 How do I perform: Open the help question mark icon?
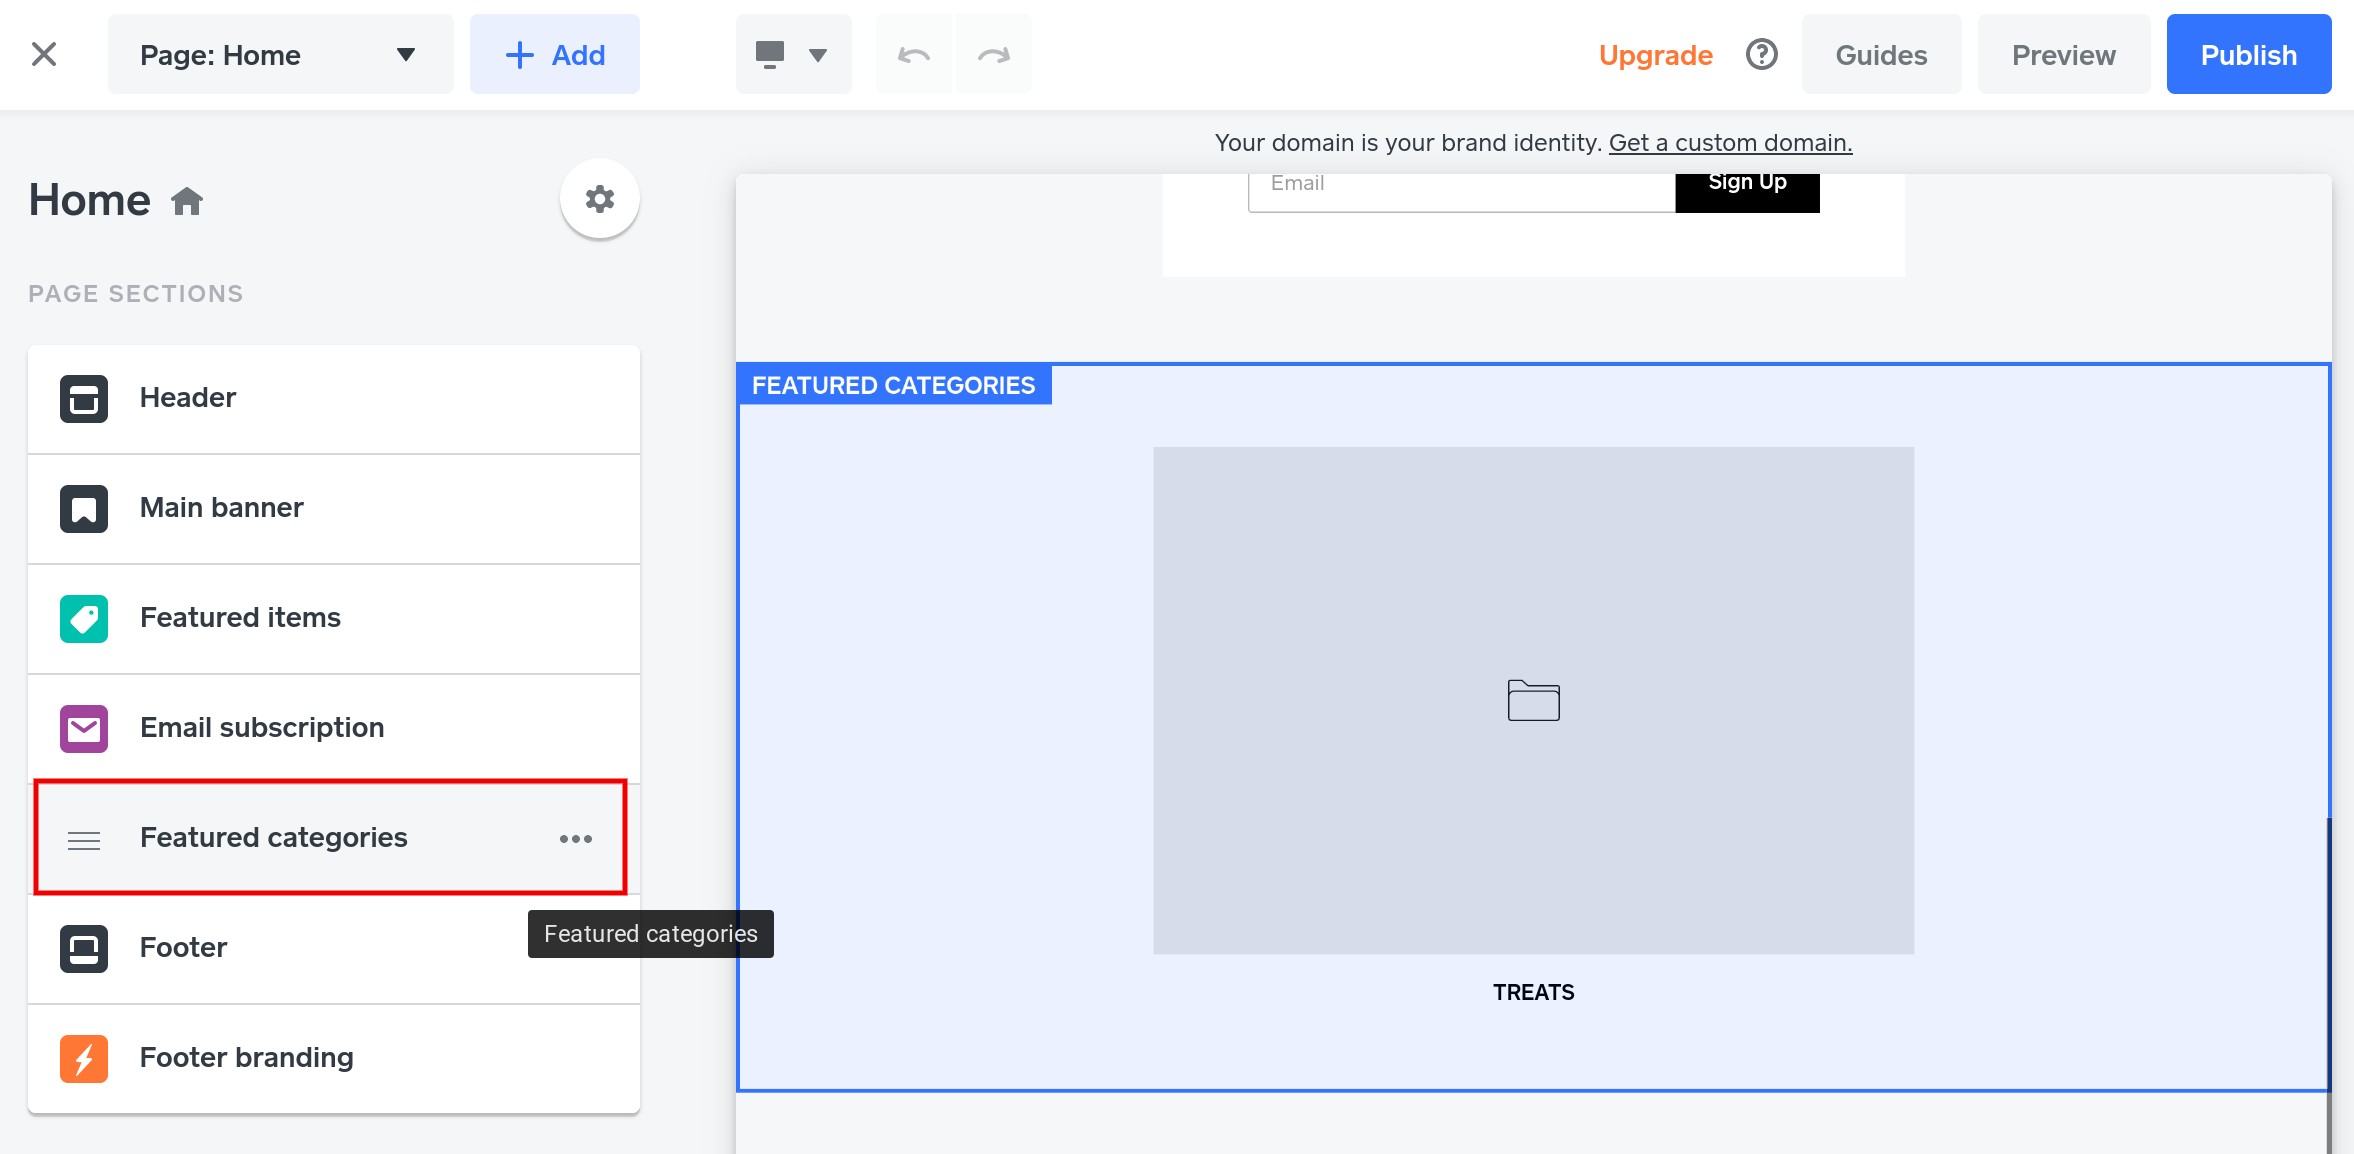pyautogui.click(x=1761, y=55)
